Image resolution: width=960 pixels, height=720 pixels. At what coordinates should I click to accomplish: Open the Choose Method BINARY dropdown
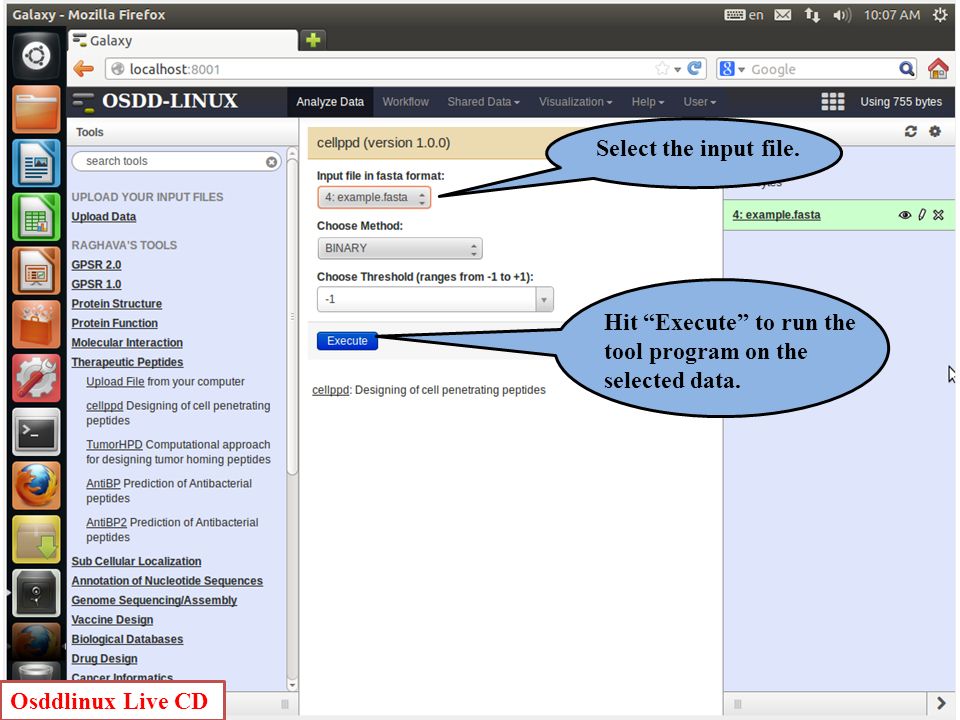[x=400, y=248]
